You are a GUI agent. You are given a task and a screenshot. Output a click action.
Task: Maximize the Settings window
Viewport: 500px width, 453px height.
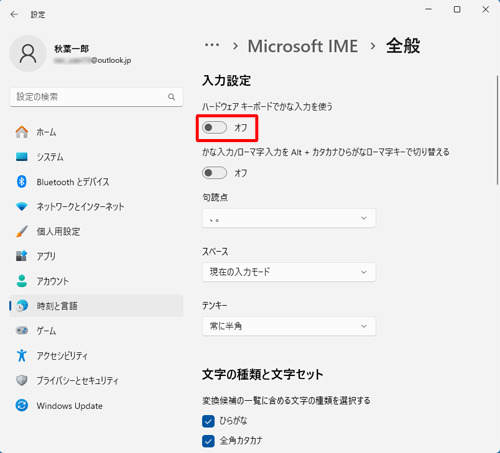pyautogui.click(x=457, y=9)
